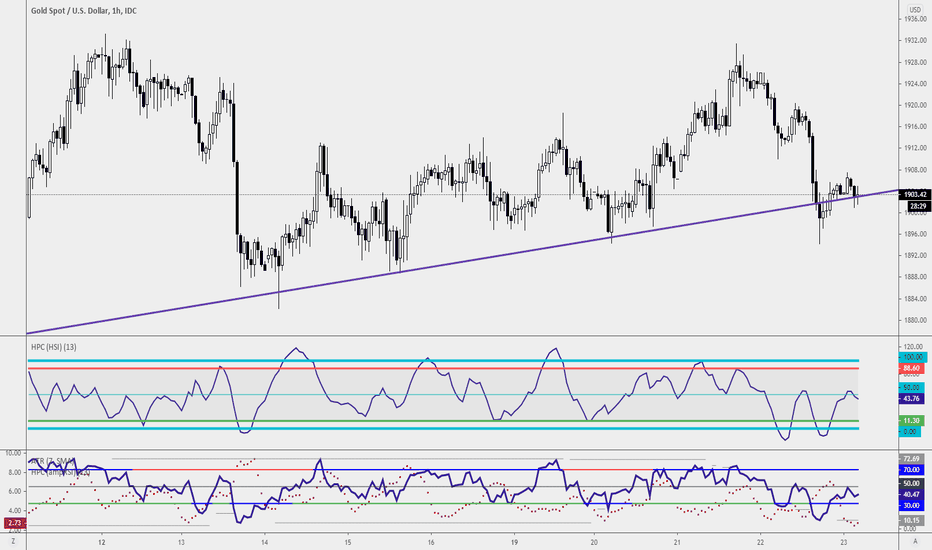Click the 1920.00 price axis tick

tap(916, 105)
